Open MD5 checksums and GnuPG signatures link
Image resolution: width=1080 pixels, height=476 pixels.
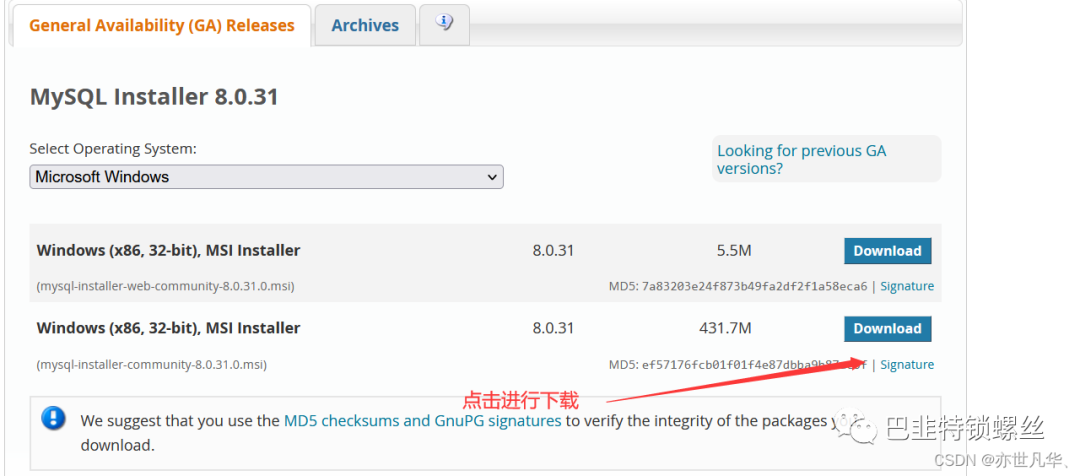422,420
